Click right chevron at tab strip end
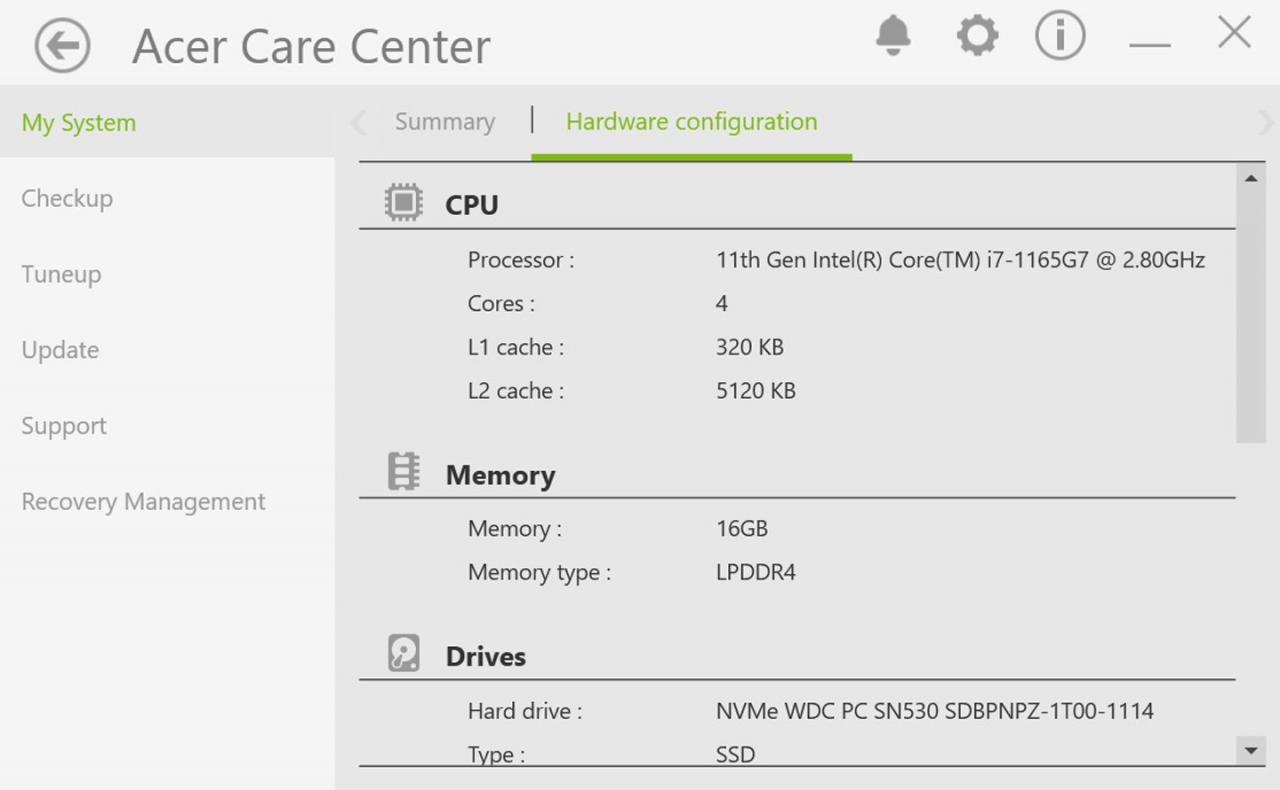 (x=1266, y=123)
